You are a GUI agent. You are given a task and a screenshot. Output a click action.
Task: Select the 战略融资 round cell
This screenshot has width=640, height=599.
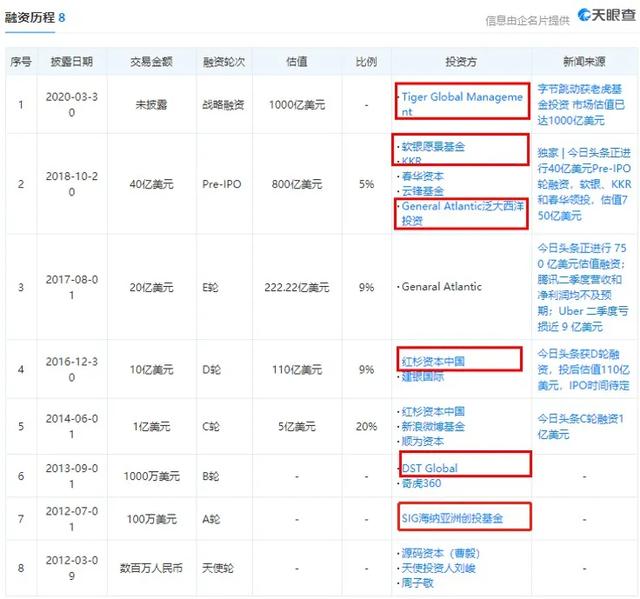coord(223,105)
